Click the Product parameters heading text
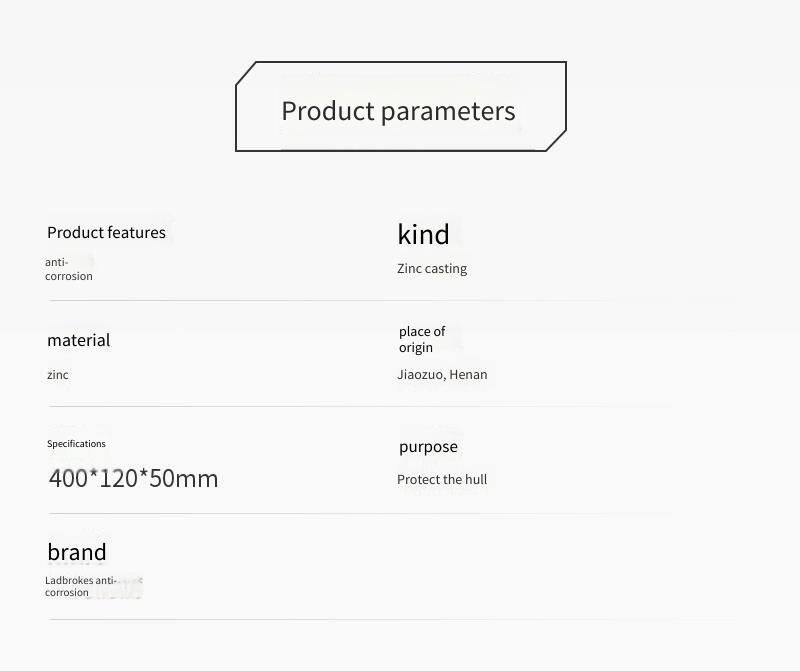 tap(398, 111)
